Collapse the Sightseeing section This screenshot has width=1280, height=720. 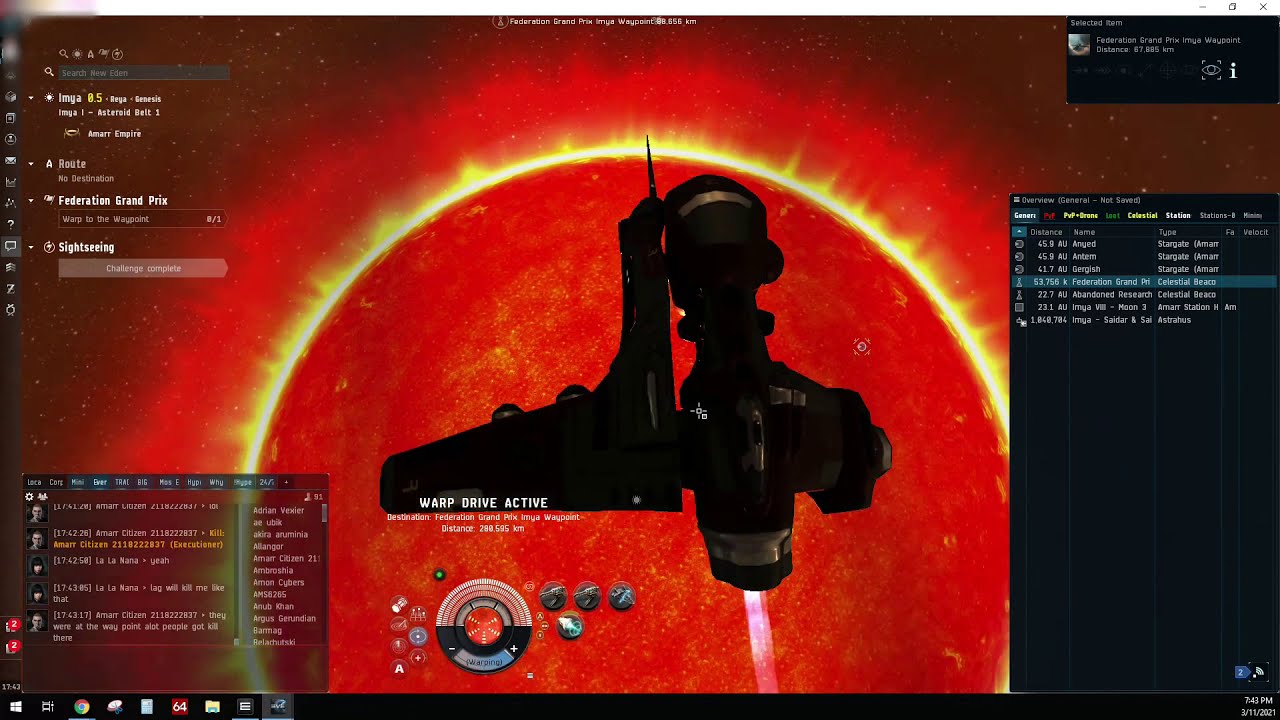coord(31,247)
